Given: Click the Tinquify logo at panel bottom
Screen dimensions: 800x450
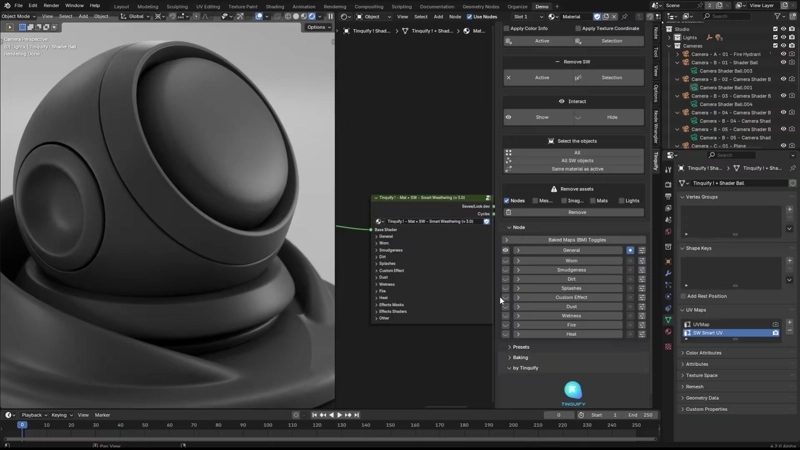Looking at the screenshot, I should tap(573, 391).
